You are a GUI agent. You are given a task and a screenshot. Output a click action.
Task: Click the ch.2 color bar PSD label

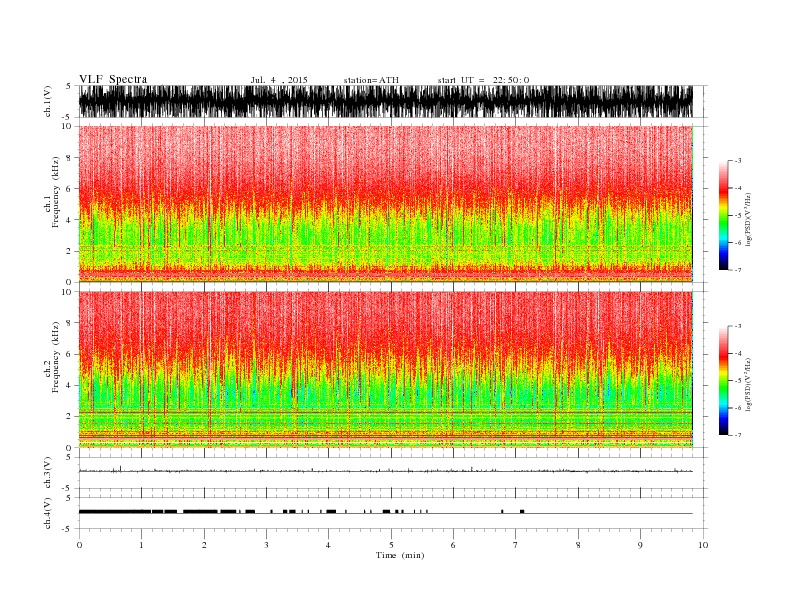tap(750, 384)
